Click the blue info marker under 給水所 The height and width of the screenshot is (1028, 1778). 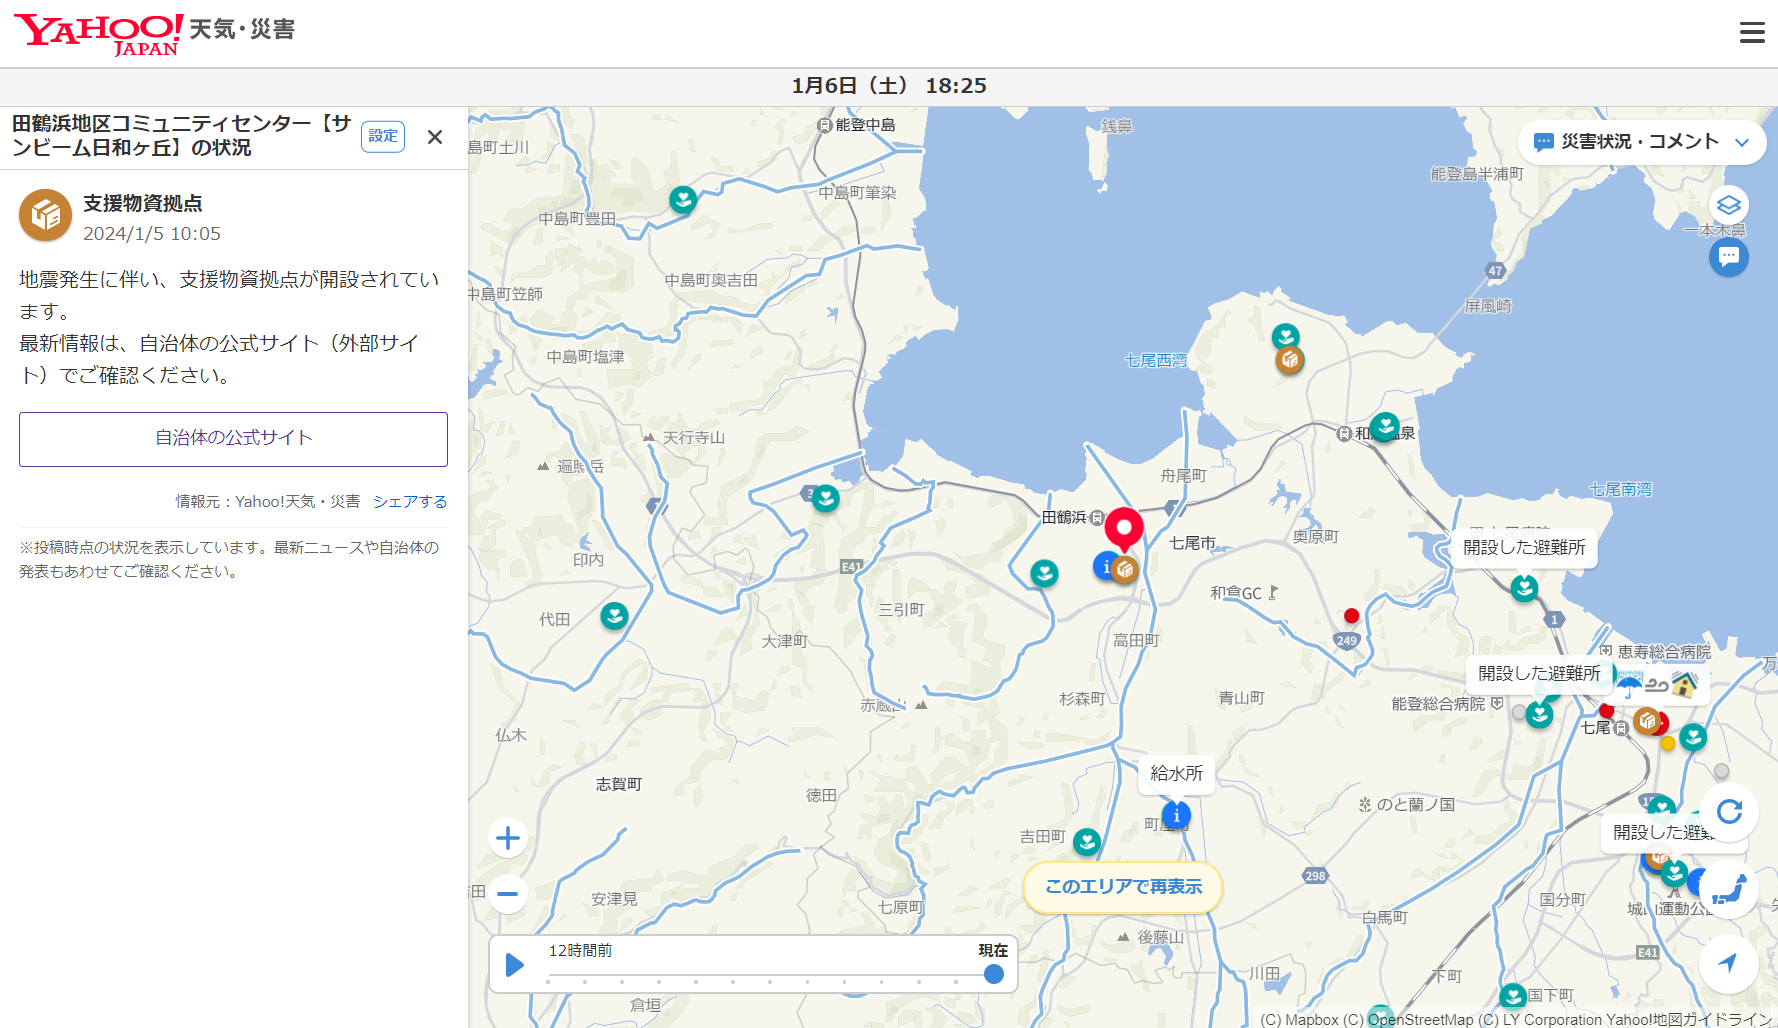(1176, 816)
